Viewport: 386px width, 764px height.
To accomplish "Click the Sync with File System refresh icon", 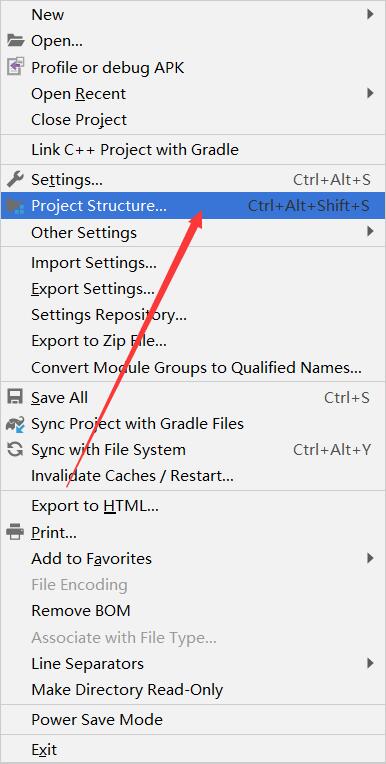I will point(16,449).
